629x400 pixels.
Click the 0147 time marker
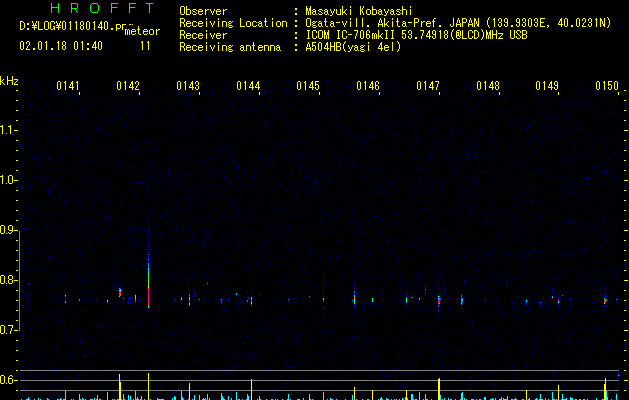(x=428, y=86)
